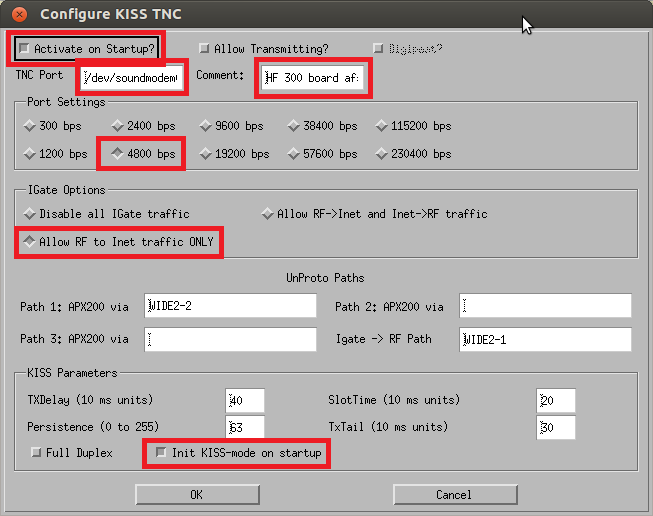Focus the Comment text field
Screen dimensions: 653x516
click(313, 77)
